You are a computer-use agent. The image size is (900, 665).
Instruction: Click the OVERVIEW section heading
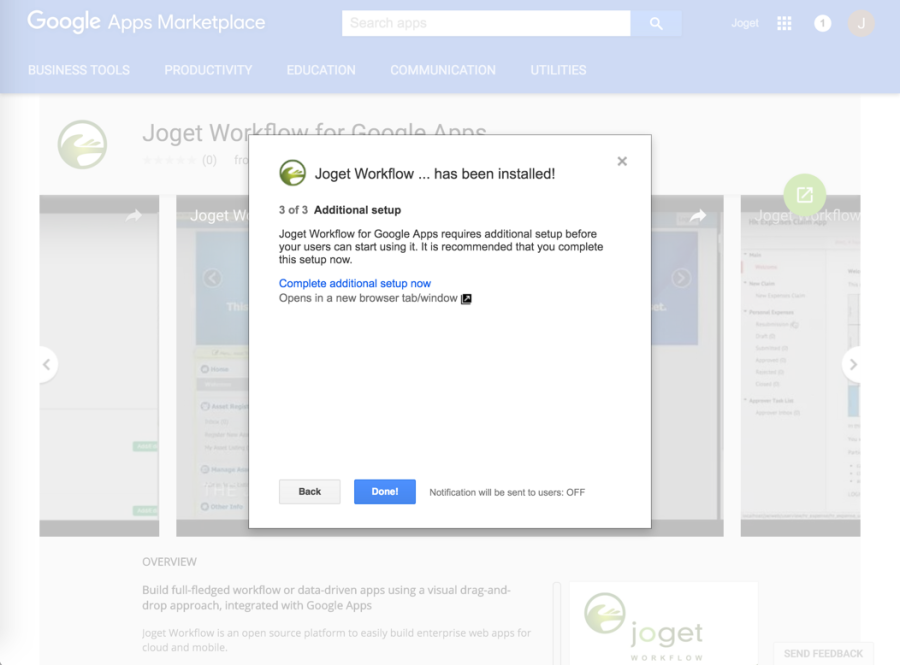169,562
